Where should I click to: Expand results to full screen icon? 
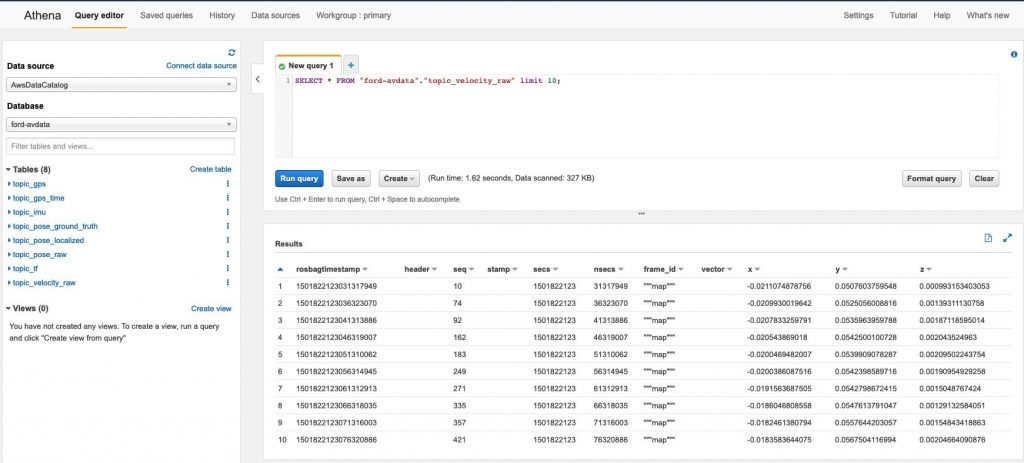pos(1007,238)
